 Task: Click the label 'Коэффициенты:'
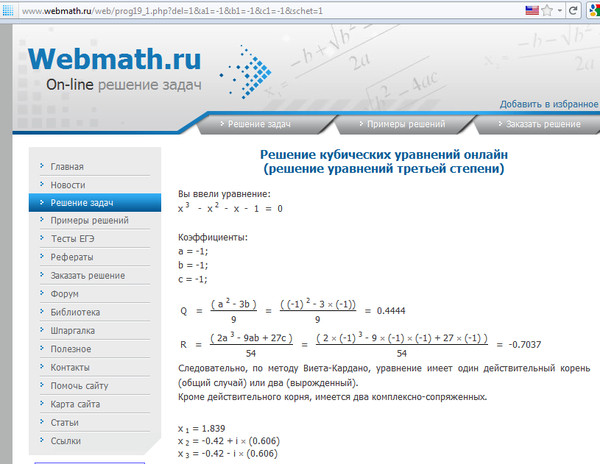pos(213,237)
